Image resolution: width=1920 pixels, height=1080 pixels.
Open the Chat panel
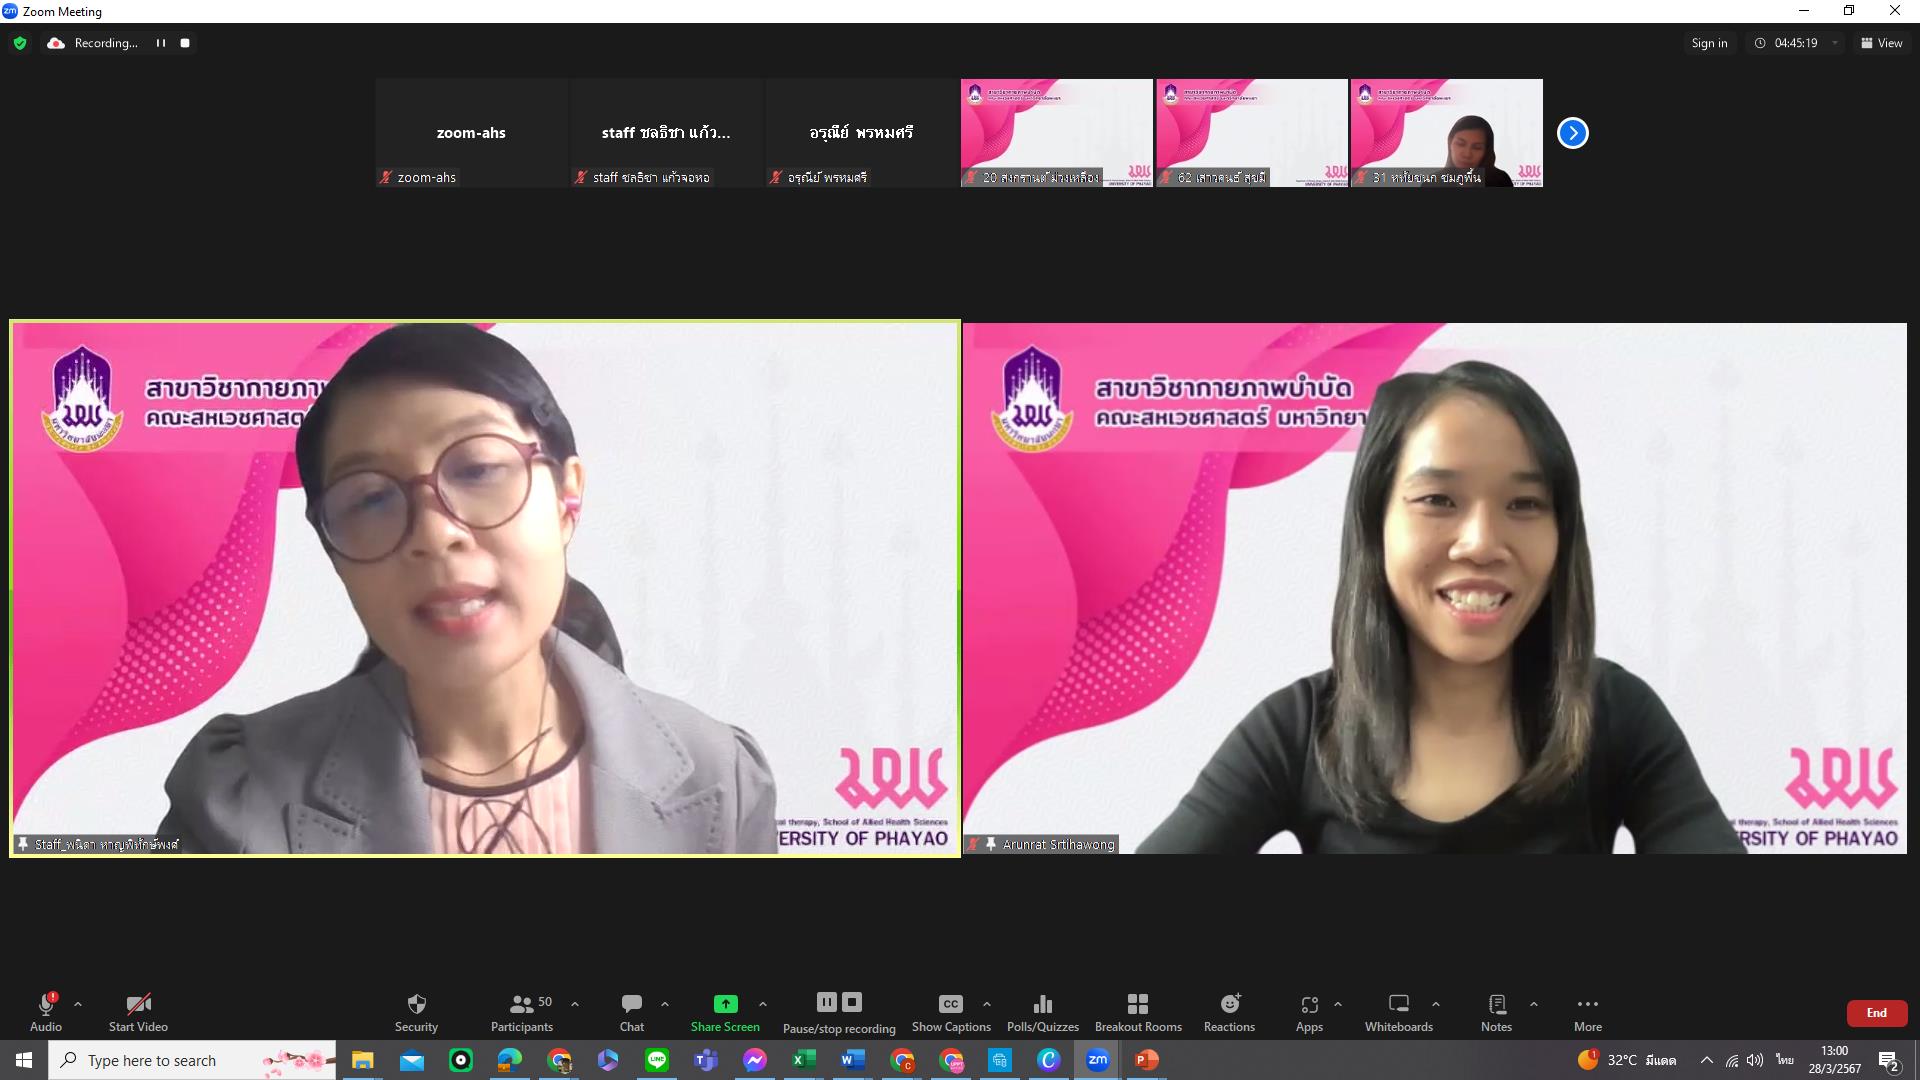point(631,1012)
